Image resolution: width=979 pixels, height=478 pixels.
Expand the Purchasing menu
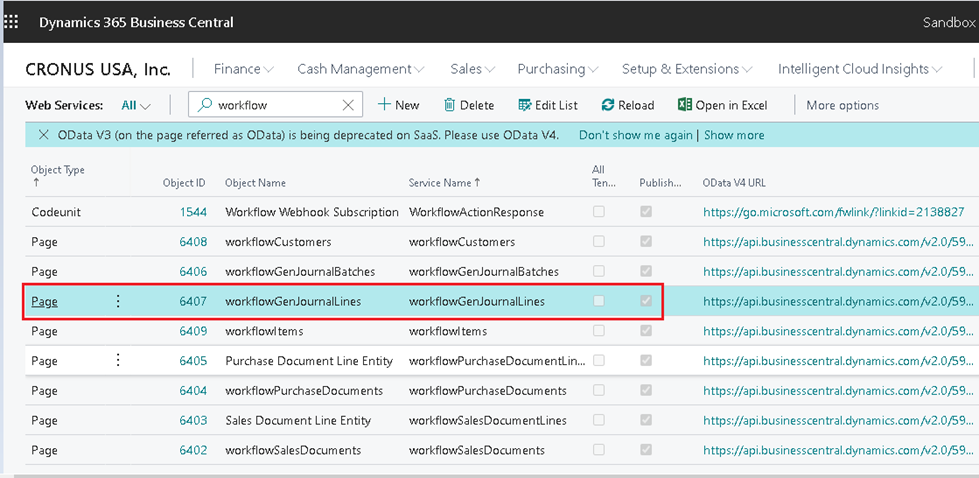pyautogui.click(x=558, y=69)
